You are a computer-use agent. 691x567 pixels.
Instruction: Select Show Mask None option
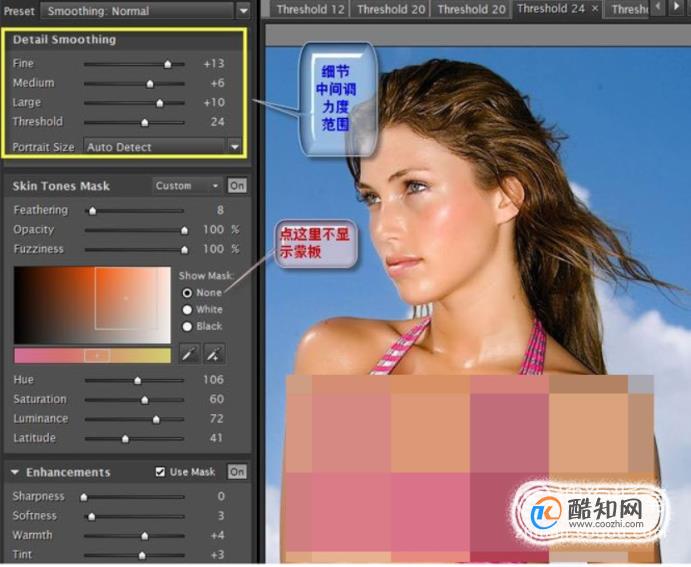pos(187,293)
